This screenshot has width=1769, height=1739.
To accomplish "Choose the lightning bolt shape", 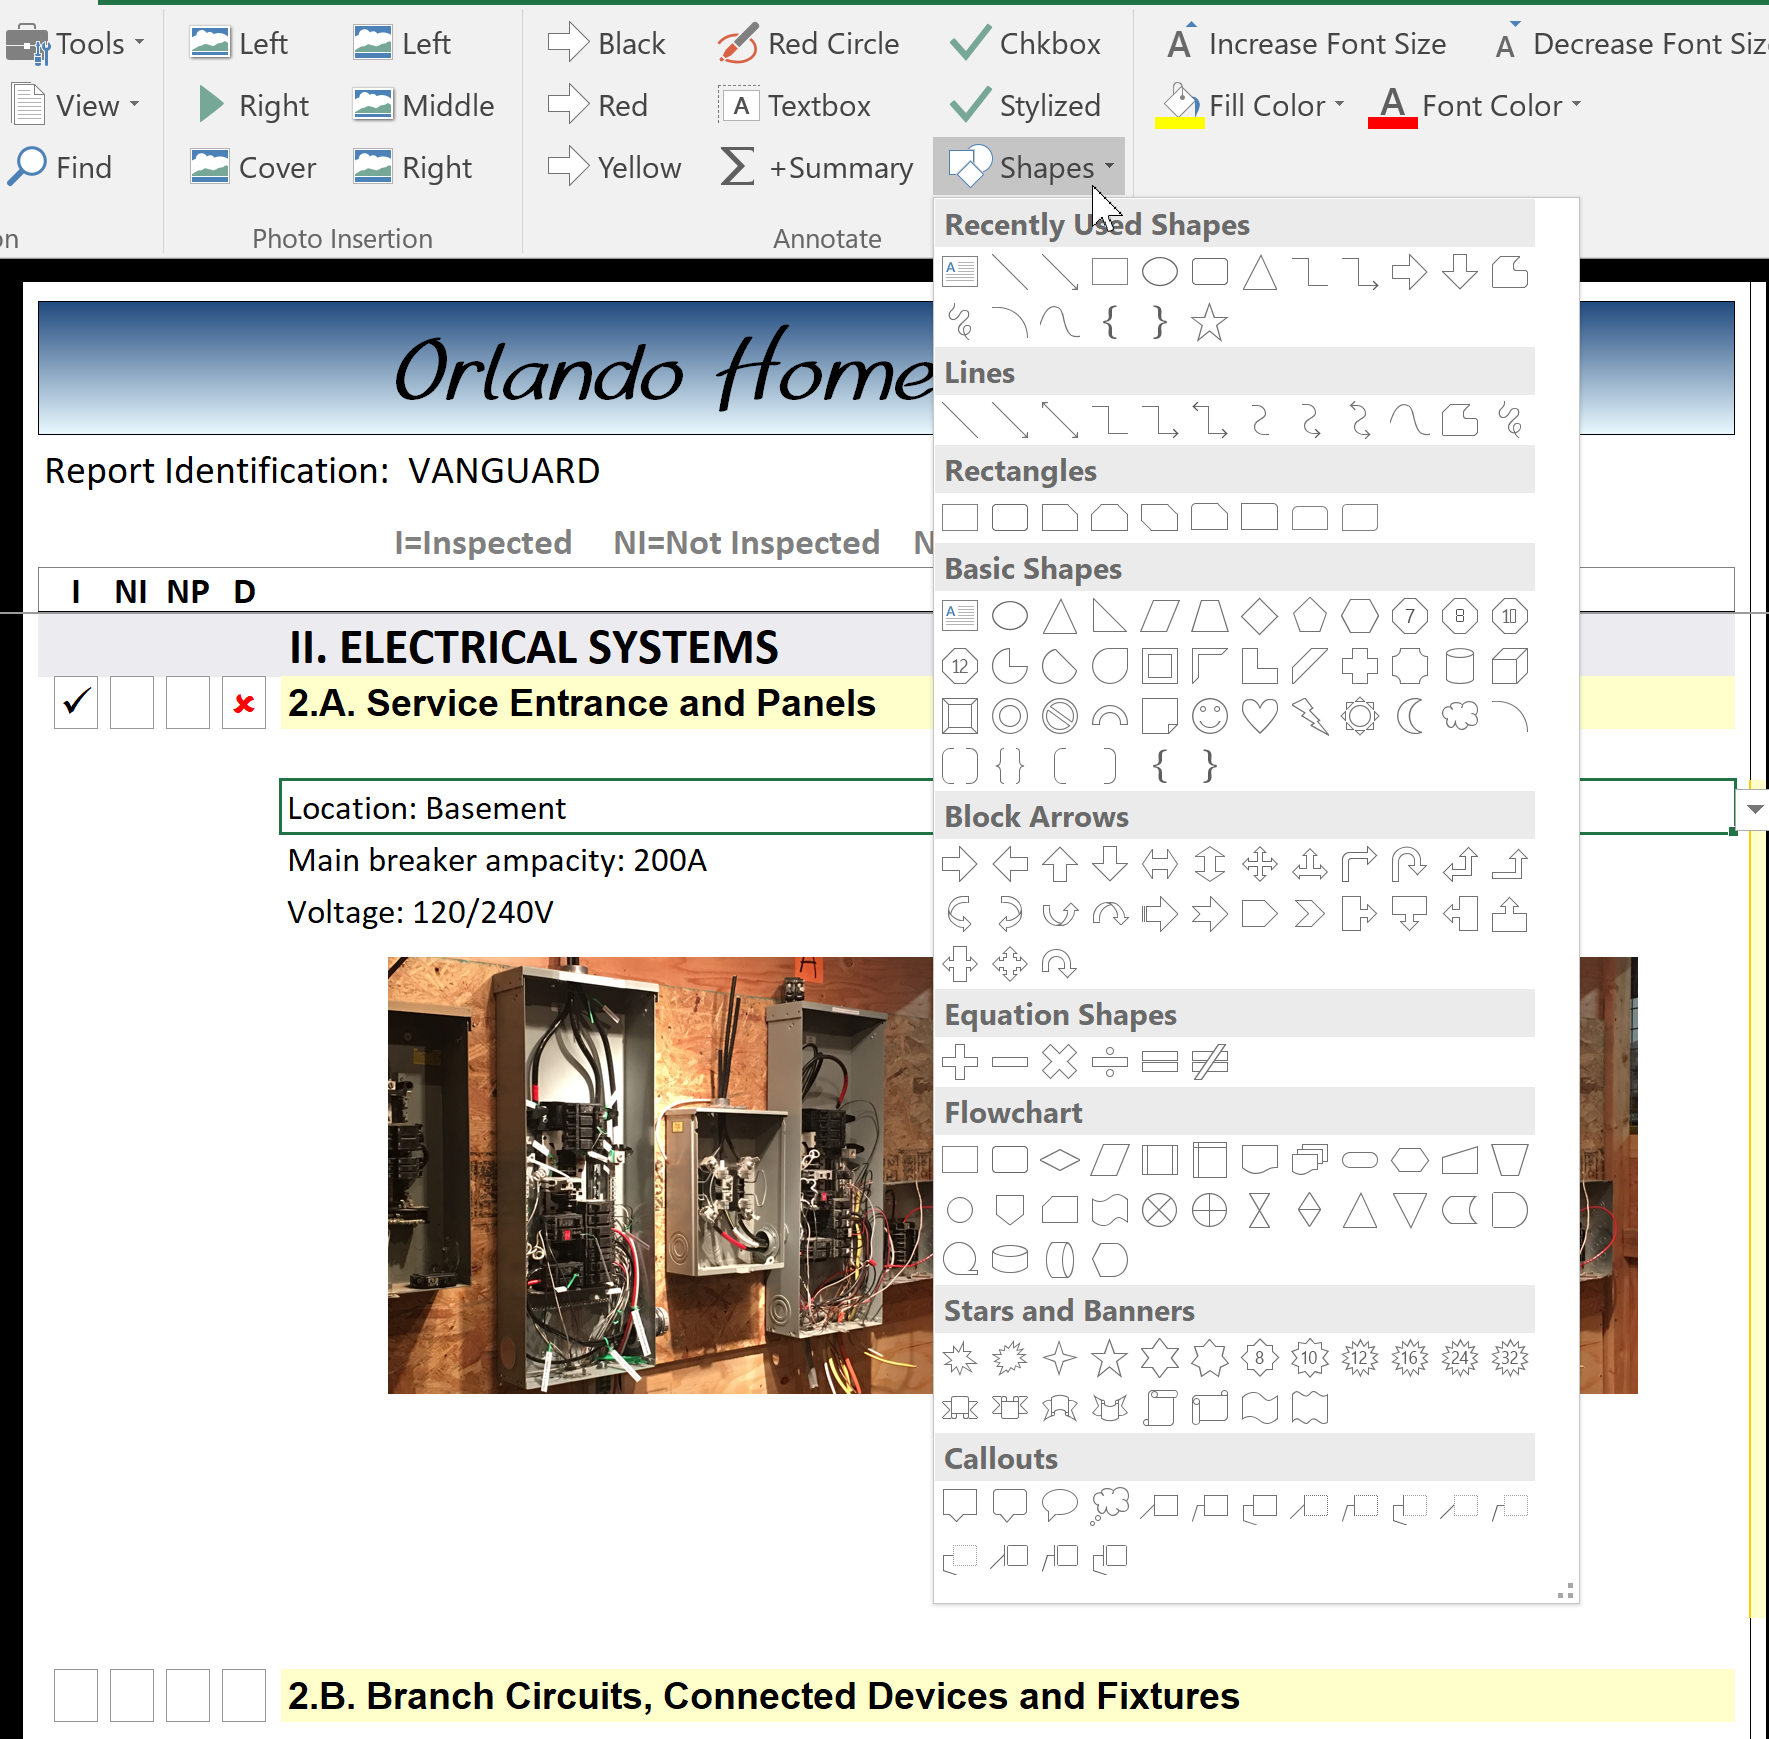I will (x=1309, y=716).
